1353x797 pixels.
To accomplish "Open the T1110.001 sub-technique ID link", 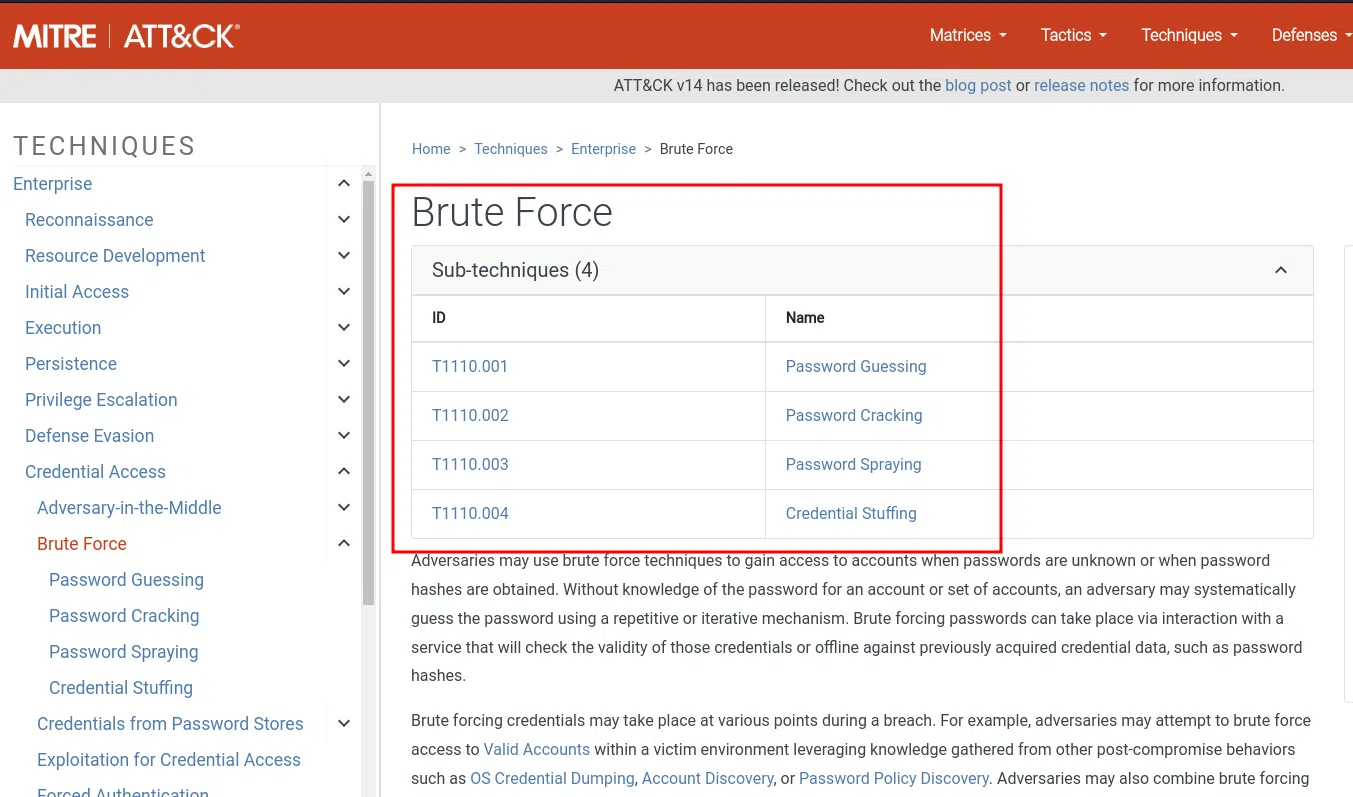I will [x=470, y=366].
